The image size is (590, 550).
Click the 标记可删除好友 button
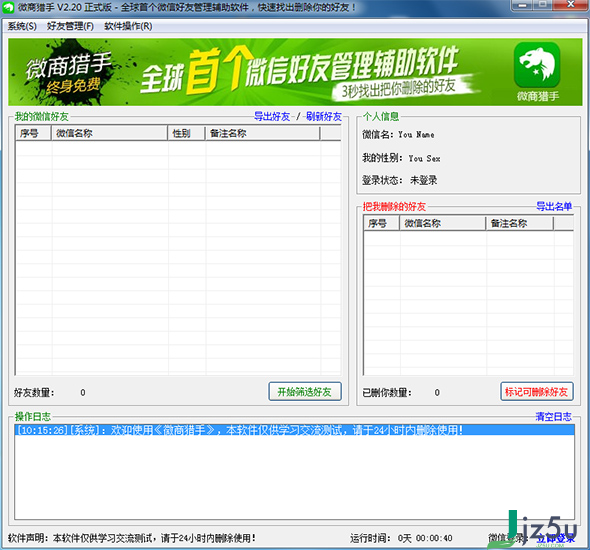pyautogui.click(x=537, y=392)
